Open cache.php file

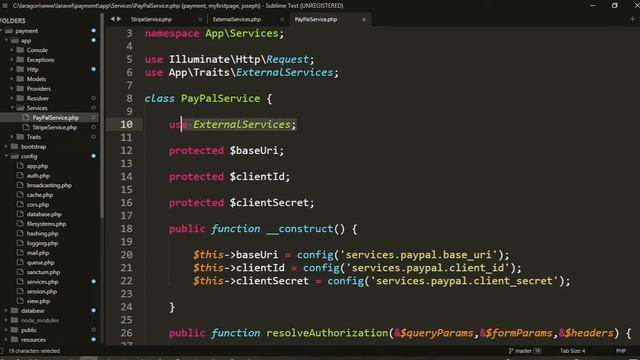[40, 195]
